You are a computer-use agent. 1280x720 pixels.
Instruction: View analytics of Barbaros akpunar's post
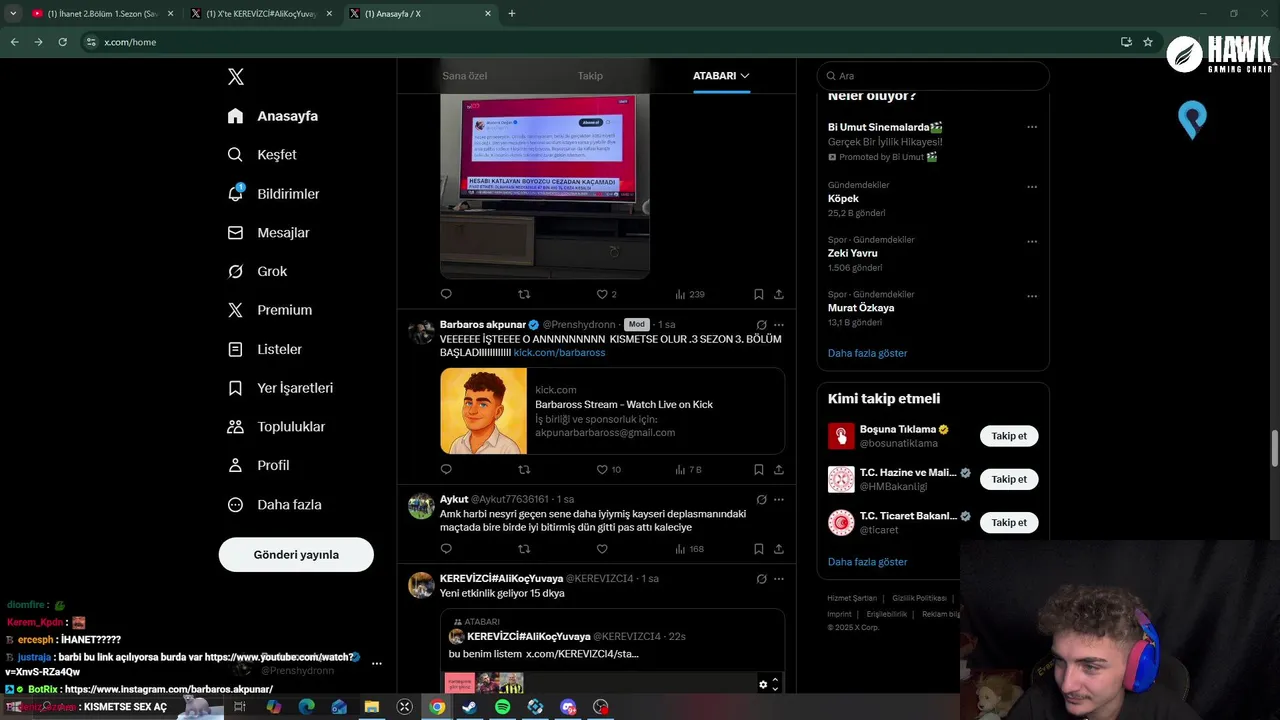click(x=689, y=469)
